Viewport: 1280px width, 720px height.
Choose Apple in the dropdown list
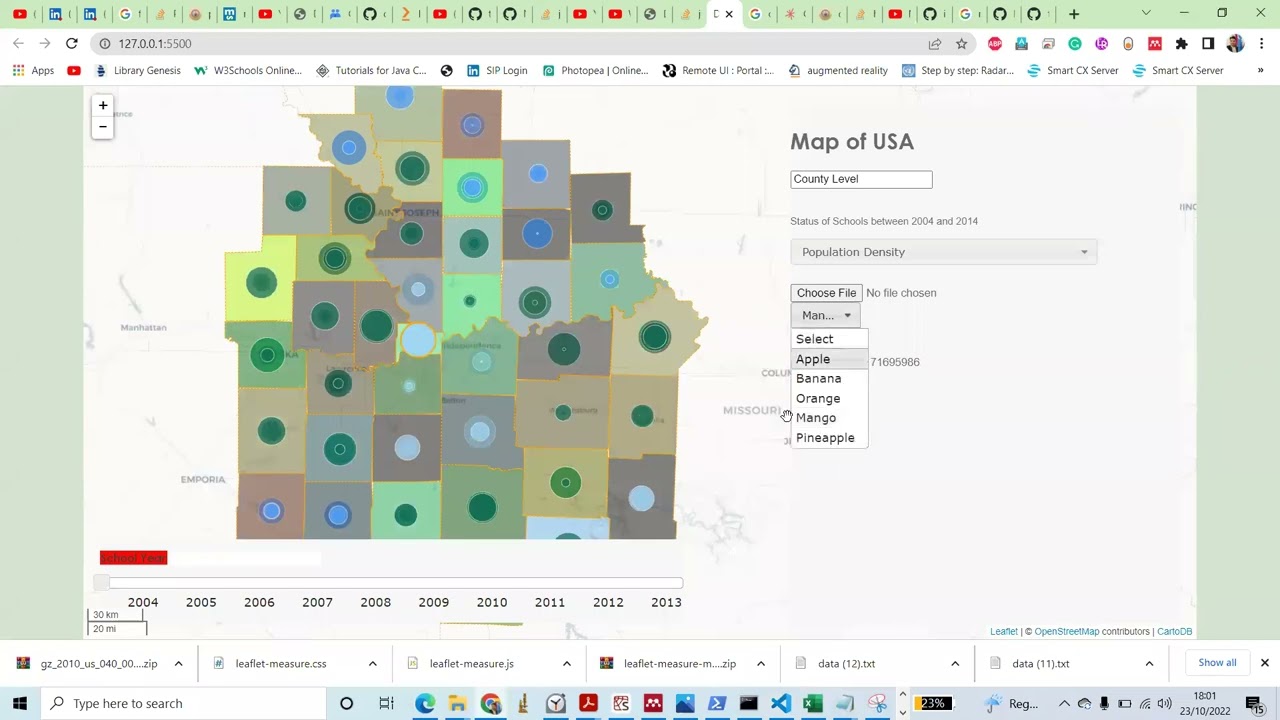coord(829,359)
